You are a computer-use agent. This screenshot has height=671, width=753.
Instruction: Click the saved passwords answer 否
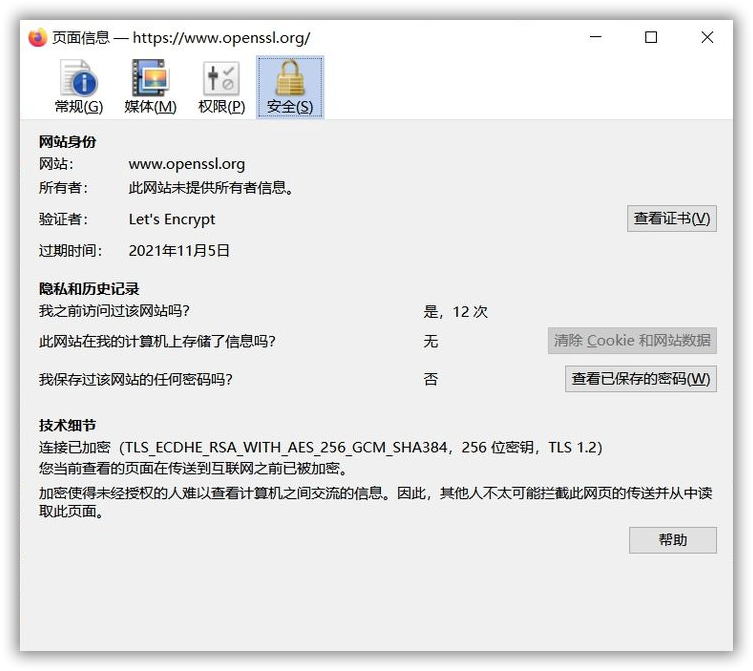pos(431,379)
